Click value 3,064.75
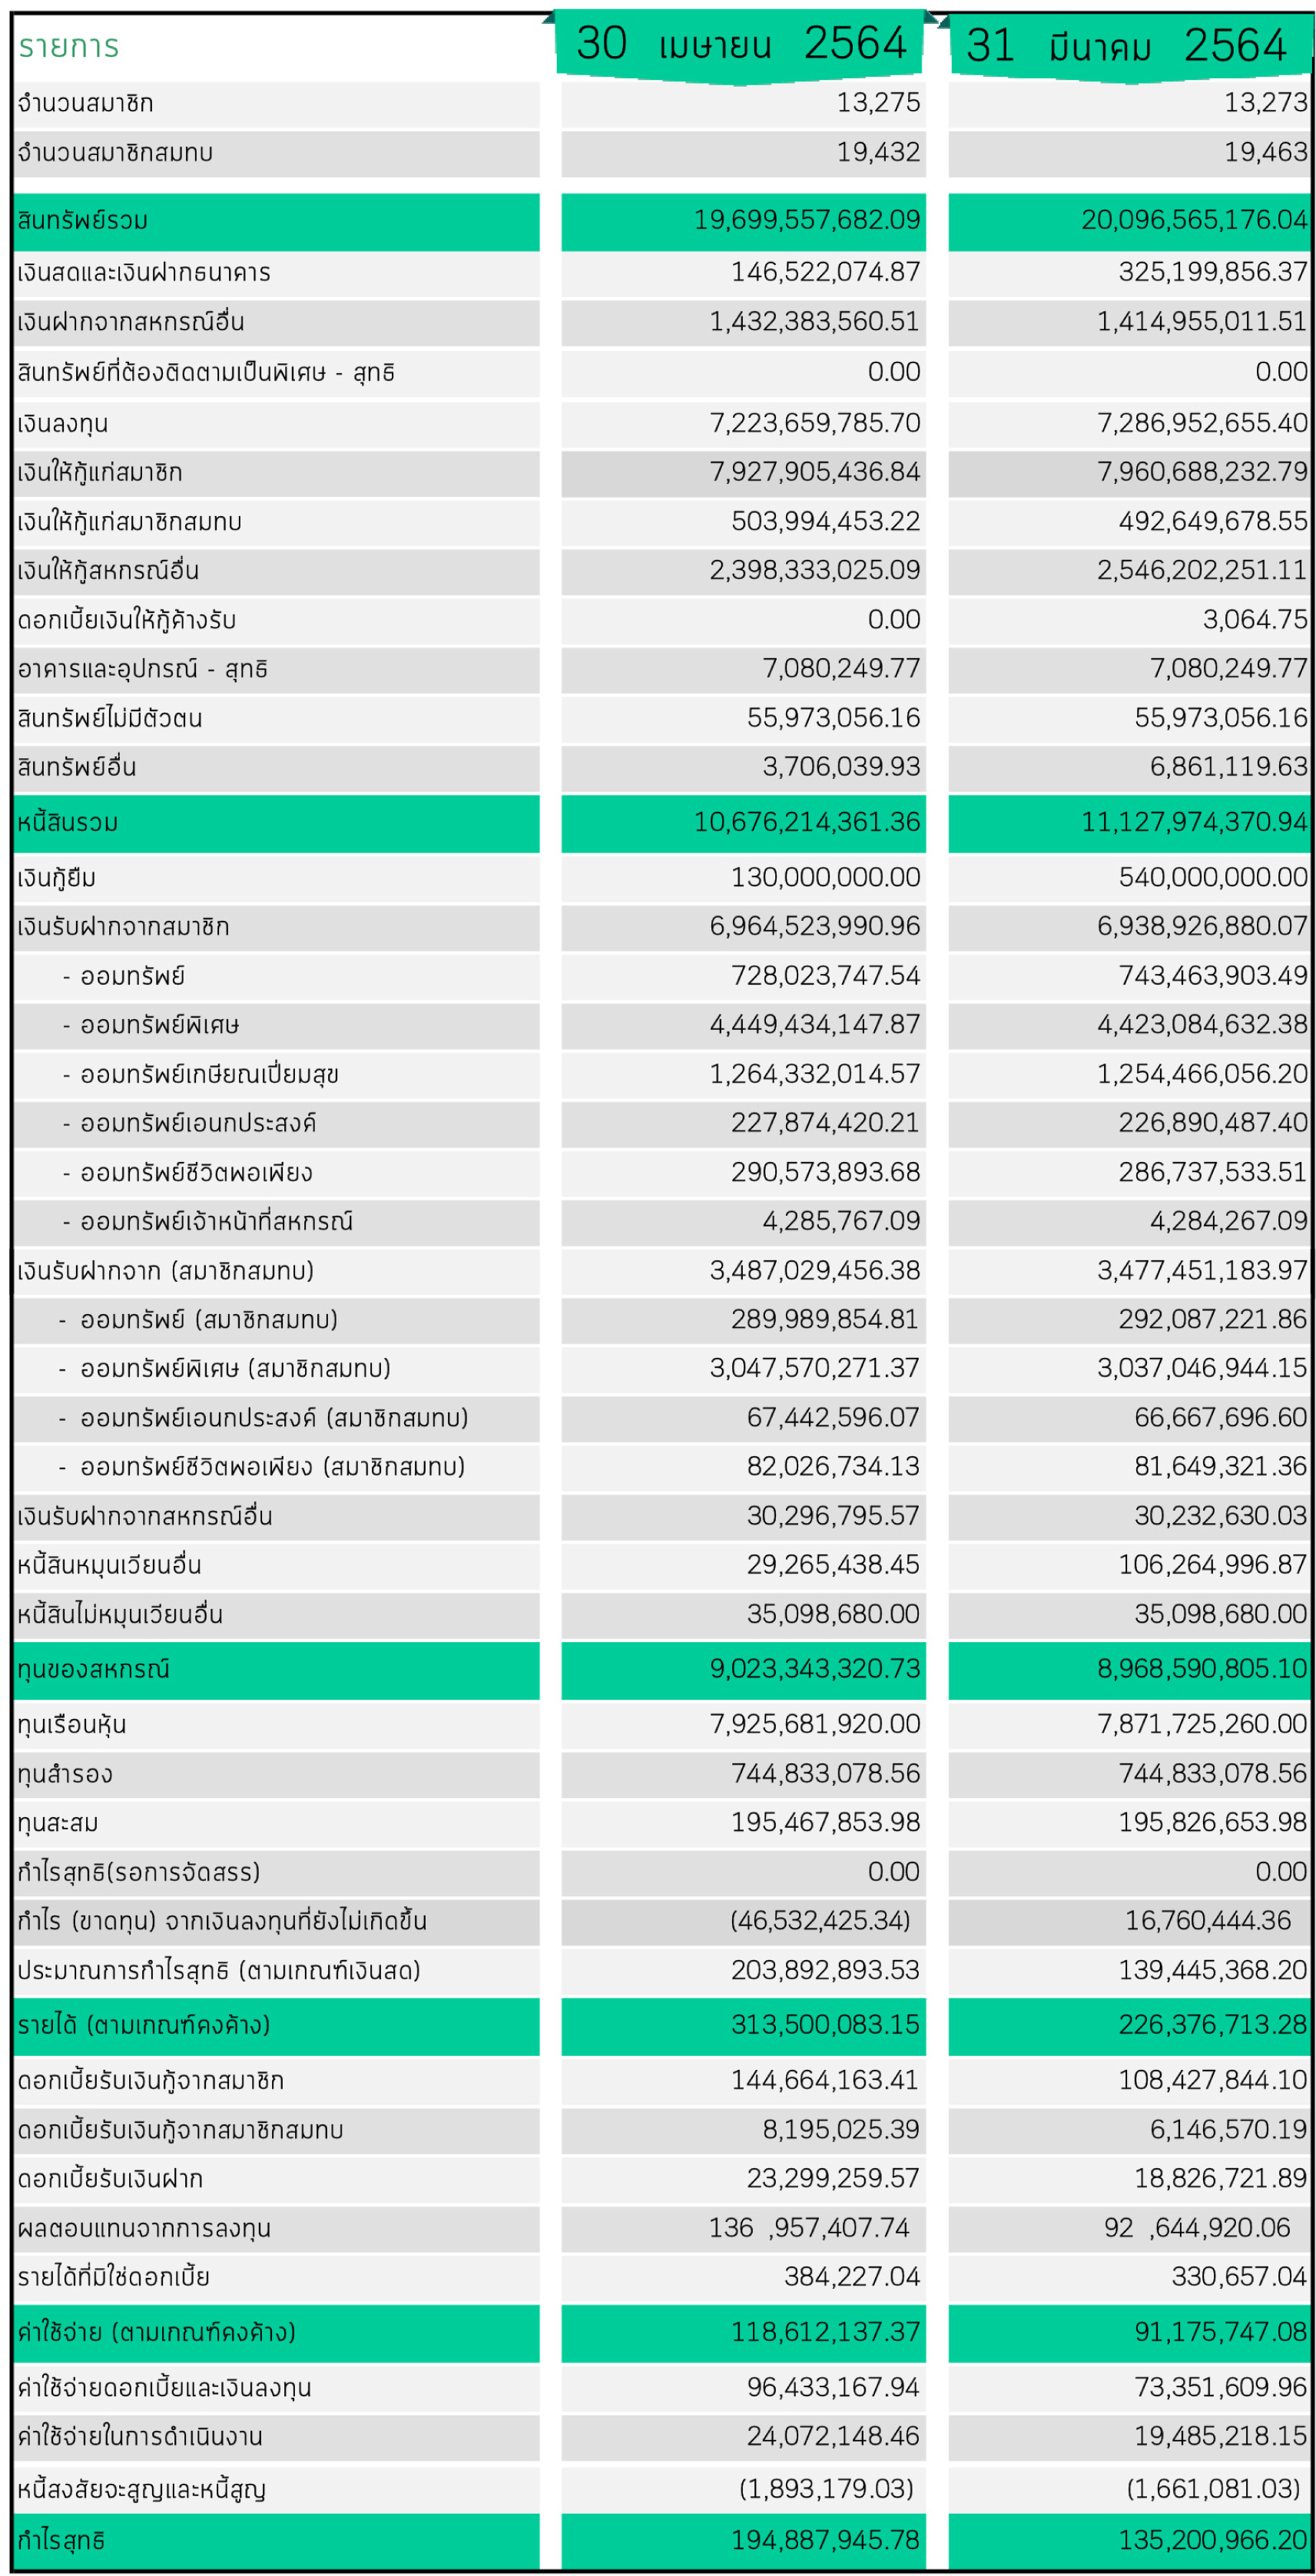The image size is (1316, 2576). (1255, 620)
